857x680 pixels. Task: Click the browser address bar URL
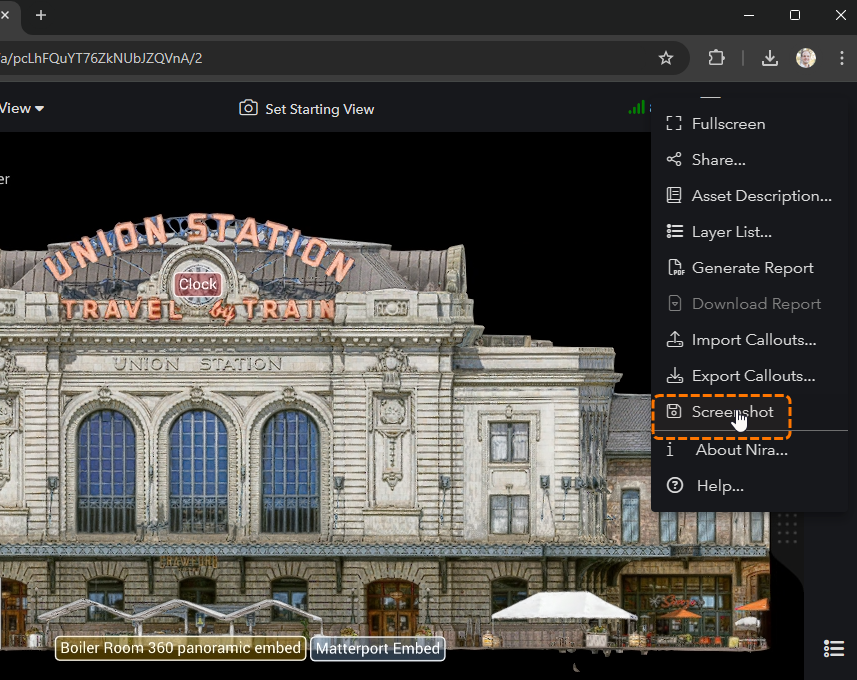coord(101,58)
